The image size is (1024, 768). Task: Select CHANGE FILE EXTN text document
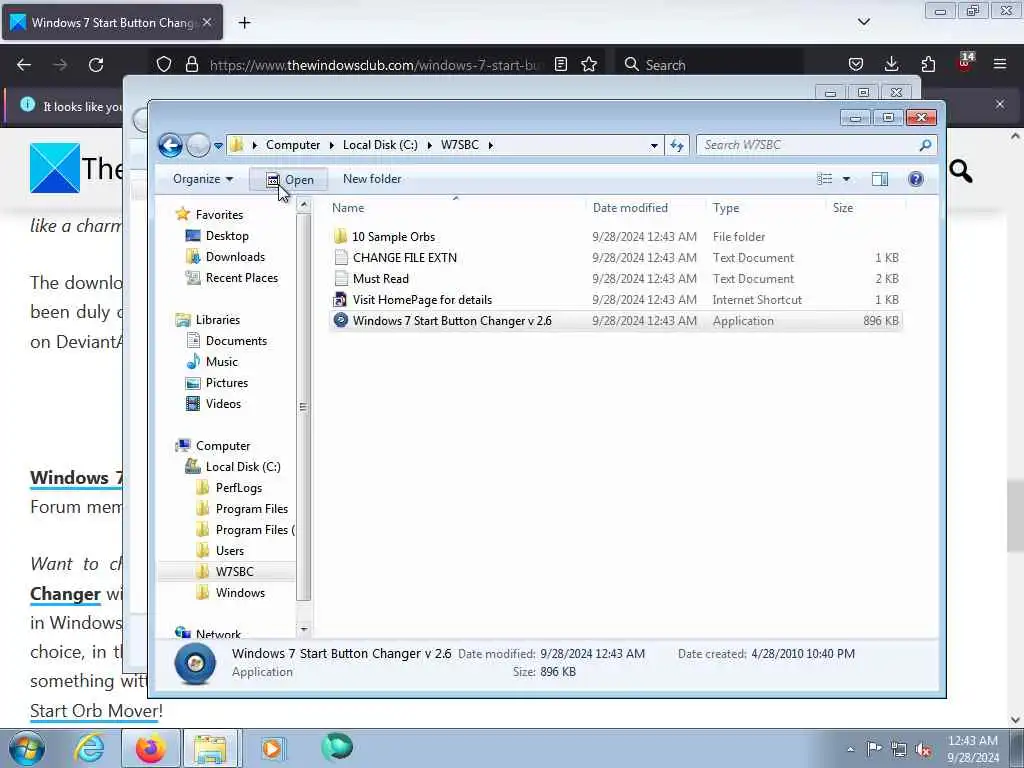(404, 257)
